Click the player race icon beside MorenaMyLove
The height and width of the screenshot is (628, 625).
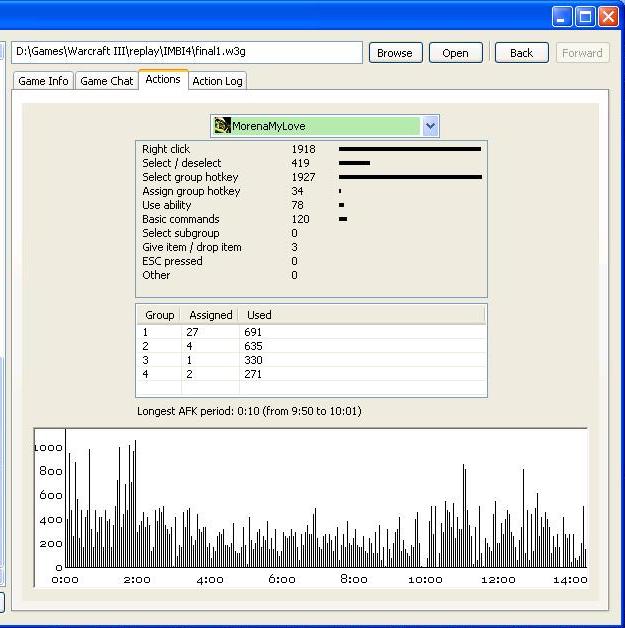click(x=222, y=126)
